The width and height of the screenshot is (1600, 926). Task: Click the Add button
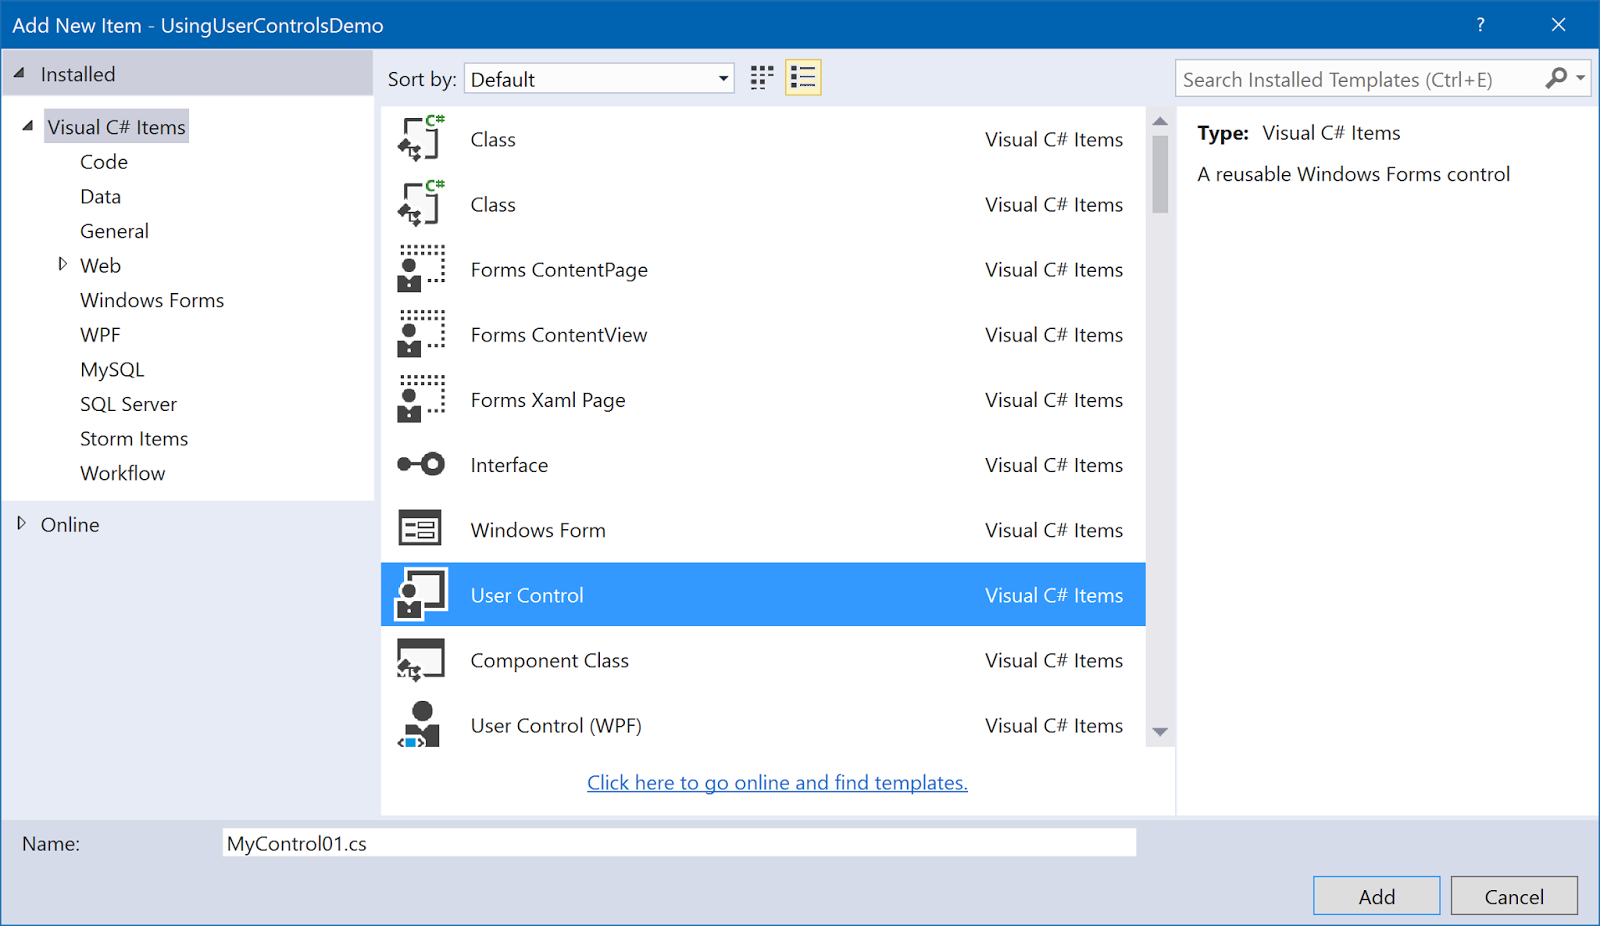[1376, 895]
